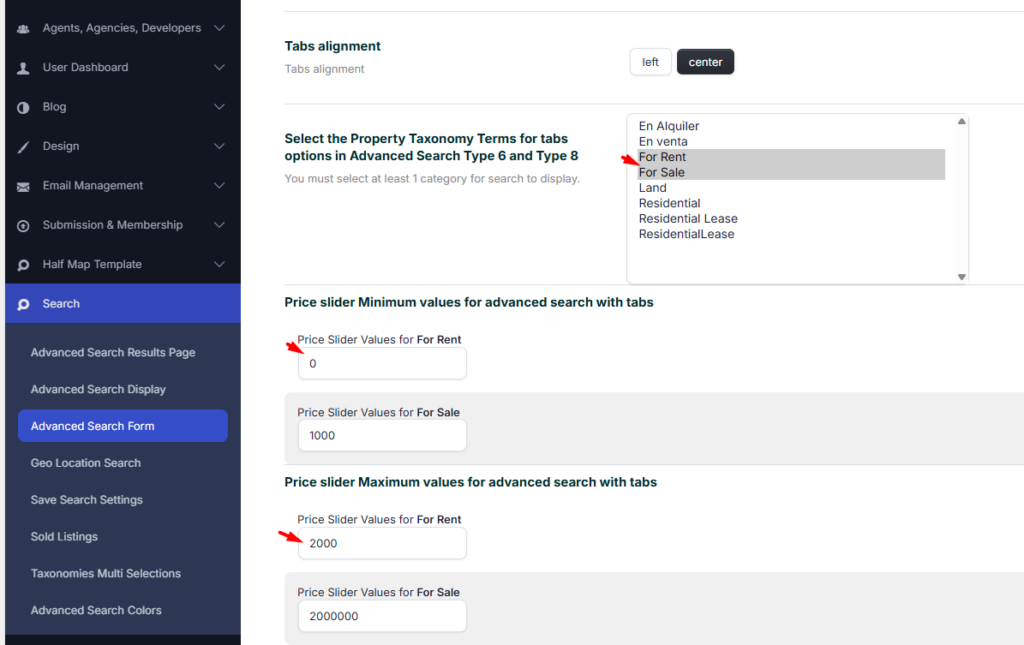Expand the User Dashboard chevron
This screenshot has height=645, width=1024.
pos(219,67)
